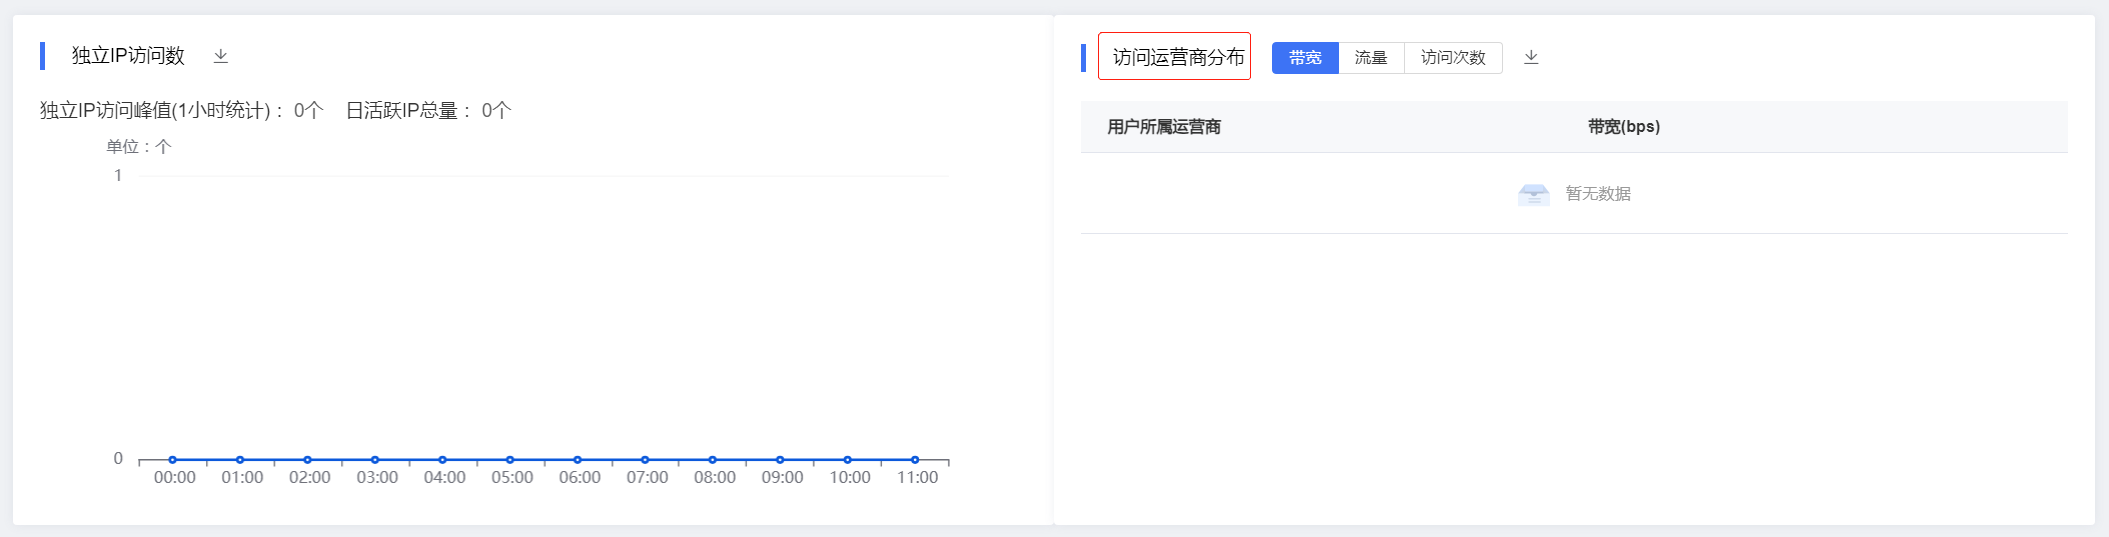Click the 00:00 data point on chart
Screen dimensions: 2109x537
(173, 460)
